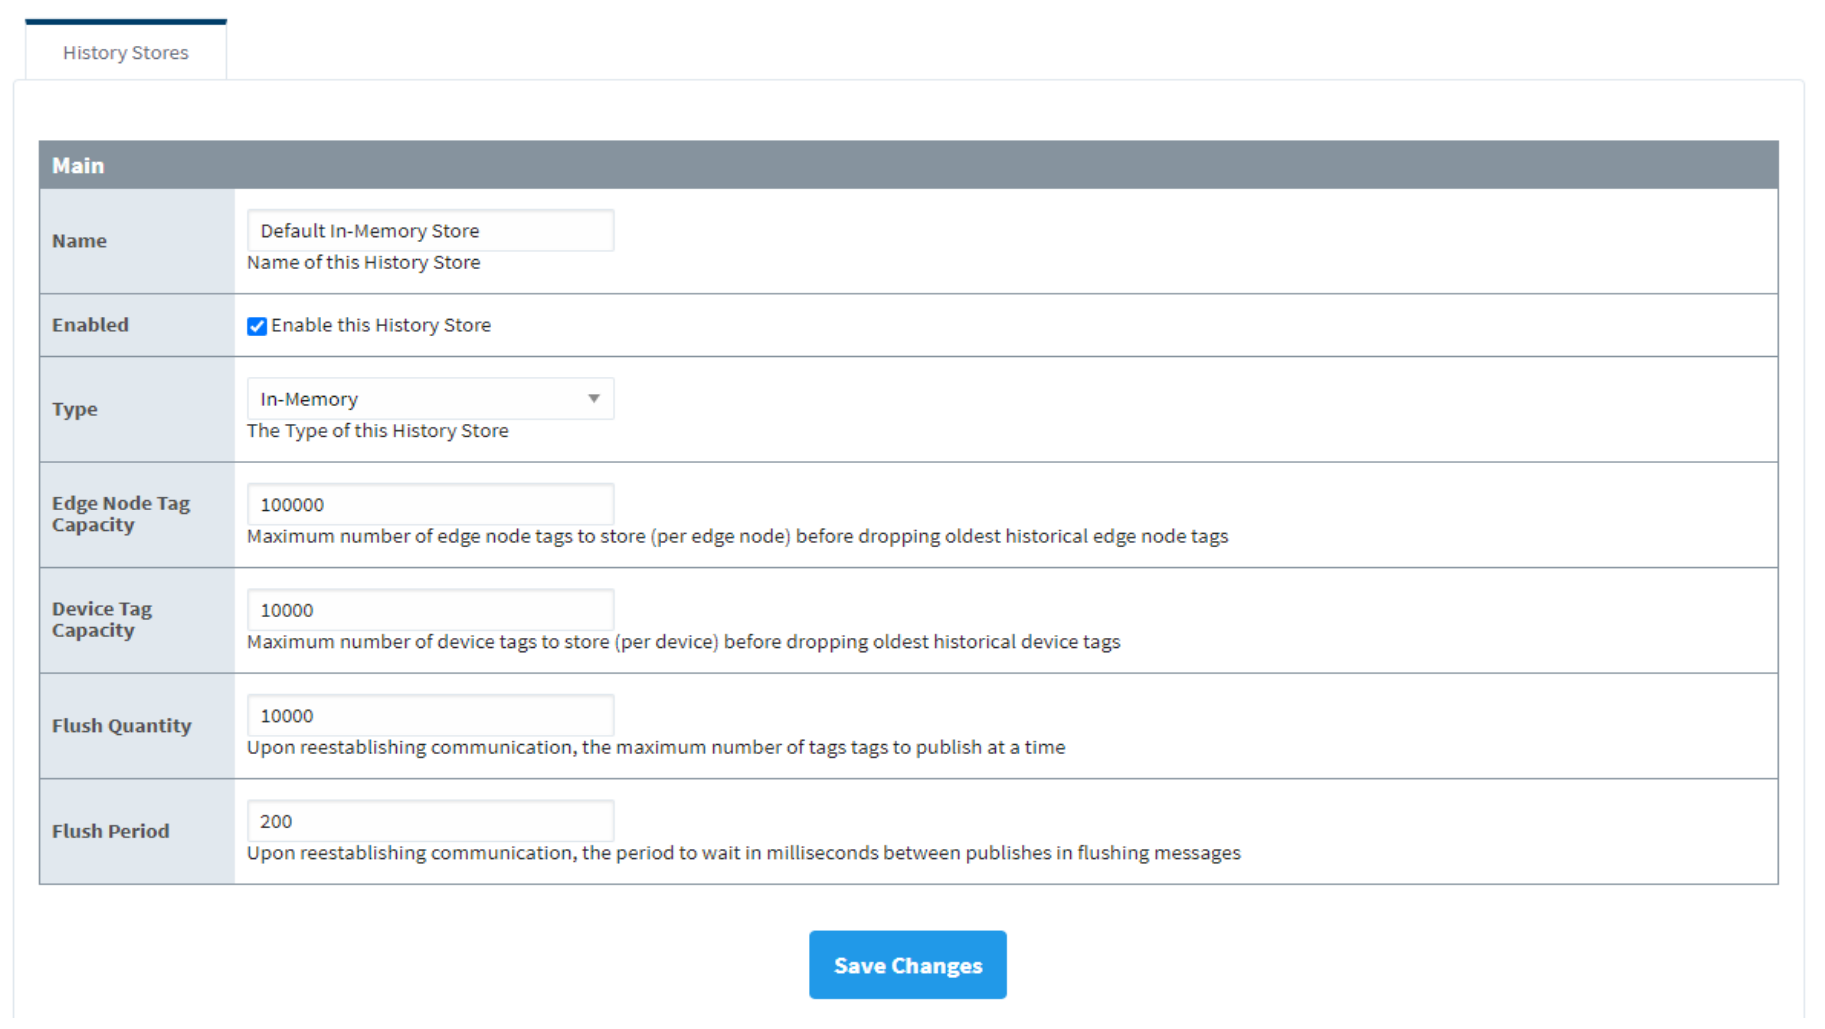Click into the Flush Quantity field
This screenshot has width=1825, height=1029.
point(430,716)
